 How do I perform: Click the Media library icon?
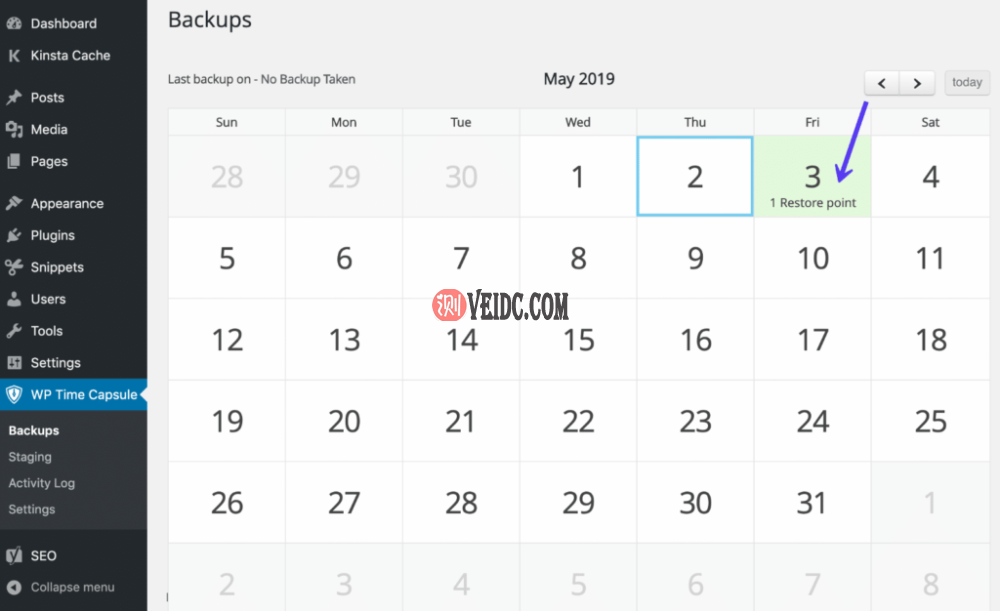click(x=14, y=130)
